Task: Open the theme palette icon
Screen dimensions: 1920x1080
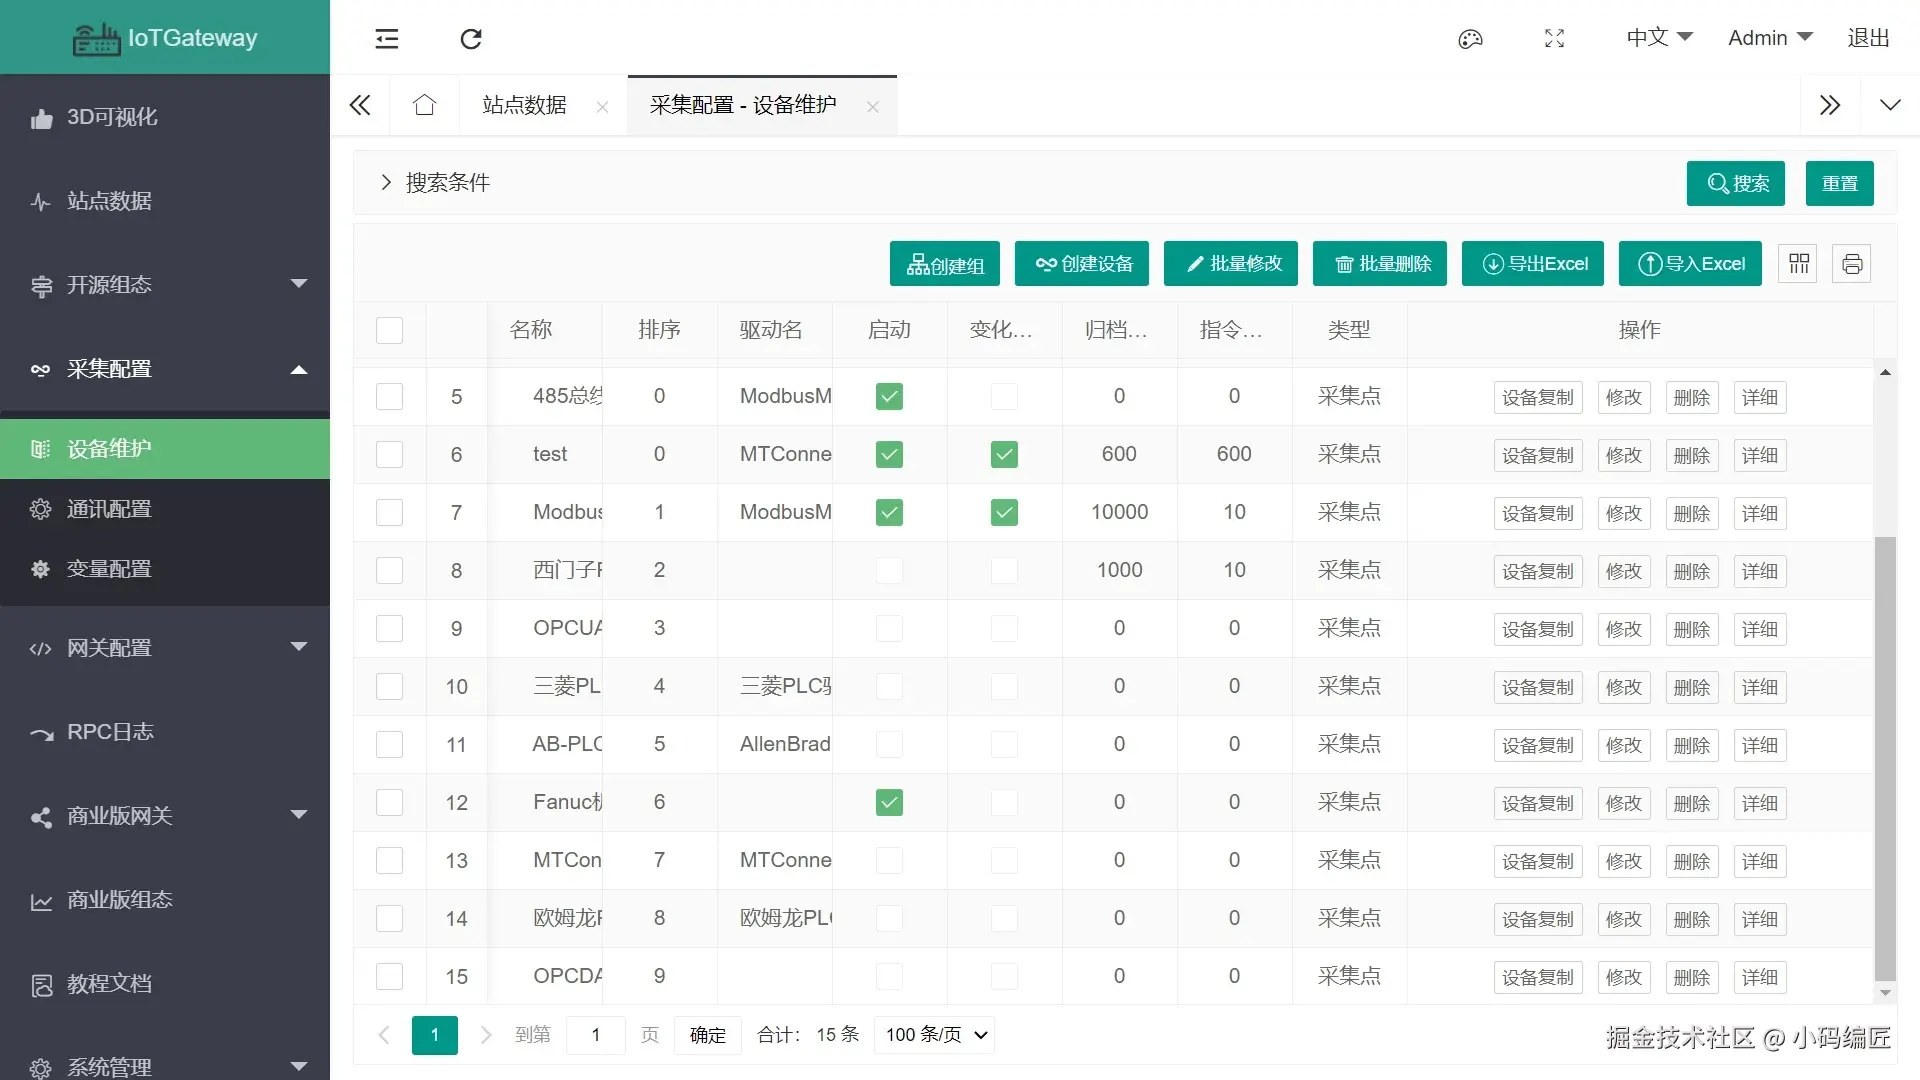Action: tap(1470, 39)
